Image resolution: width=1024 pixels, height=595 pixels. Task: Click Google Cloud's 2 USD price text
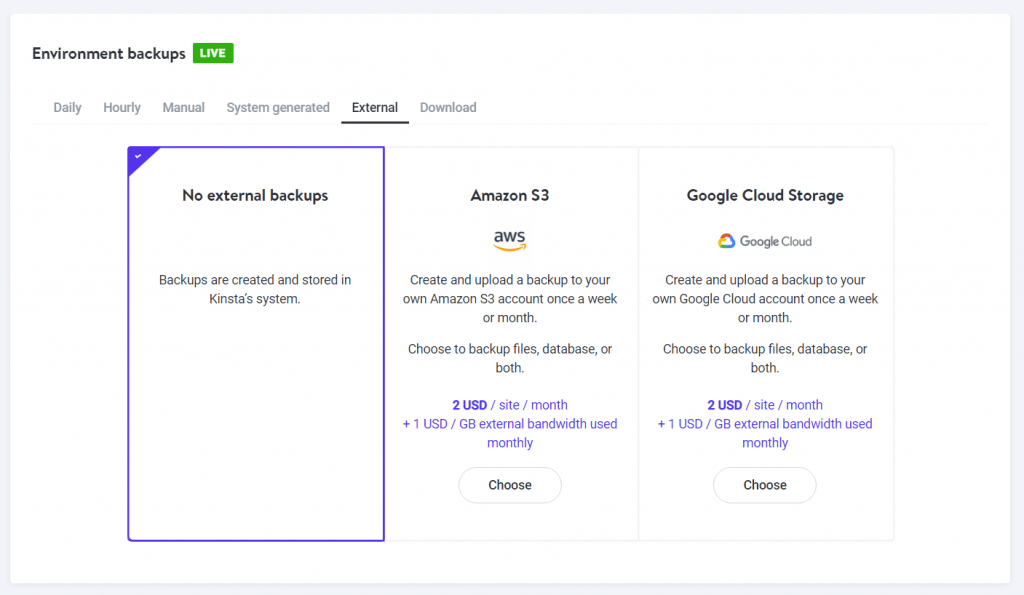click(x=725, y=405)
